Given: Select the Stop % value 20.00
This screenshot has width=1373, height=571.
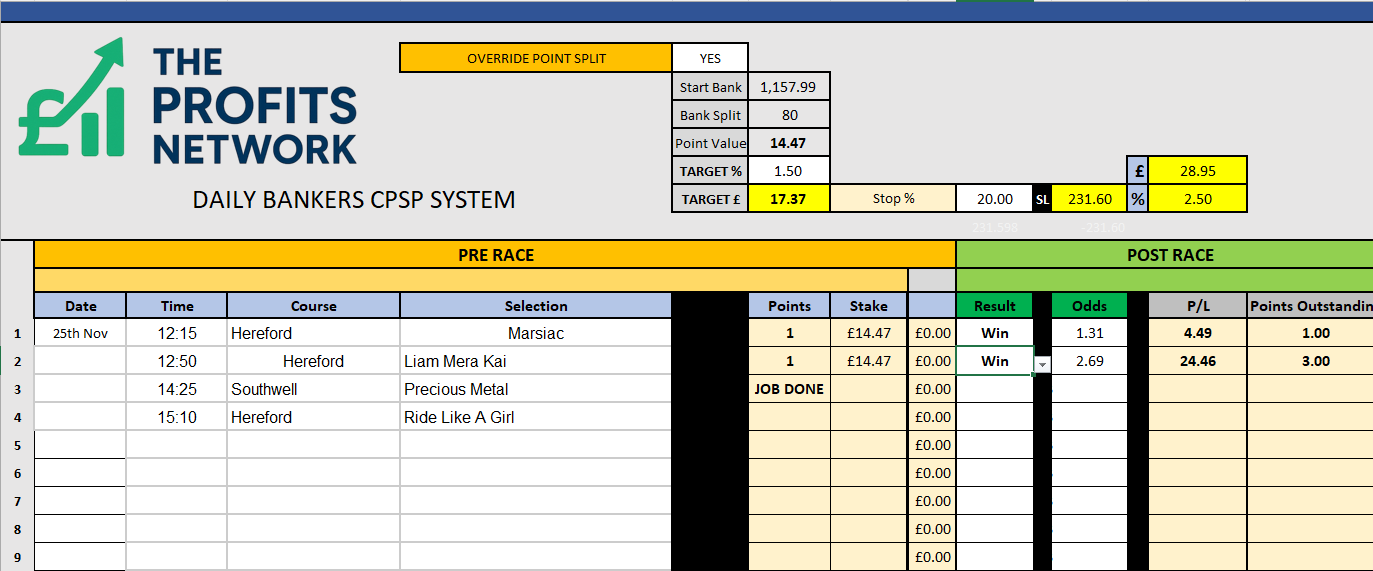Looking at the screenshot, I should coord(994,199).
